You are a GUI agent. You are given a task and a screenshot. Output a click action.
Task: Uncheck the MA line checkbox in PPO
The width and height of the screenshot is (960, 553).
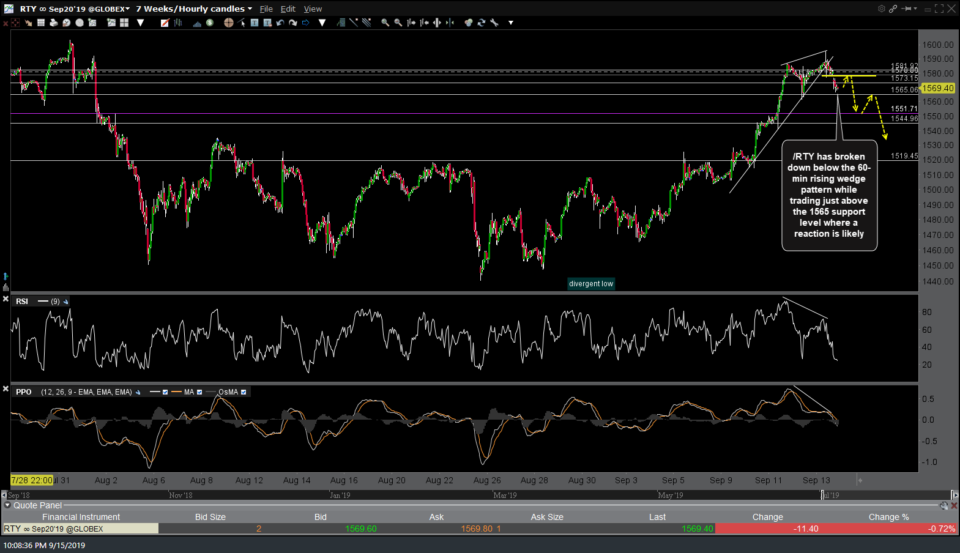200,391
